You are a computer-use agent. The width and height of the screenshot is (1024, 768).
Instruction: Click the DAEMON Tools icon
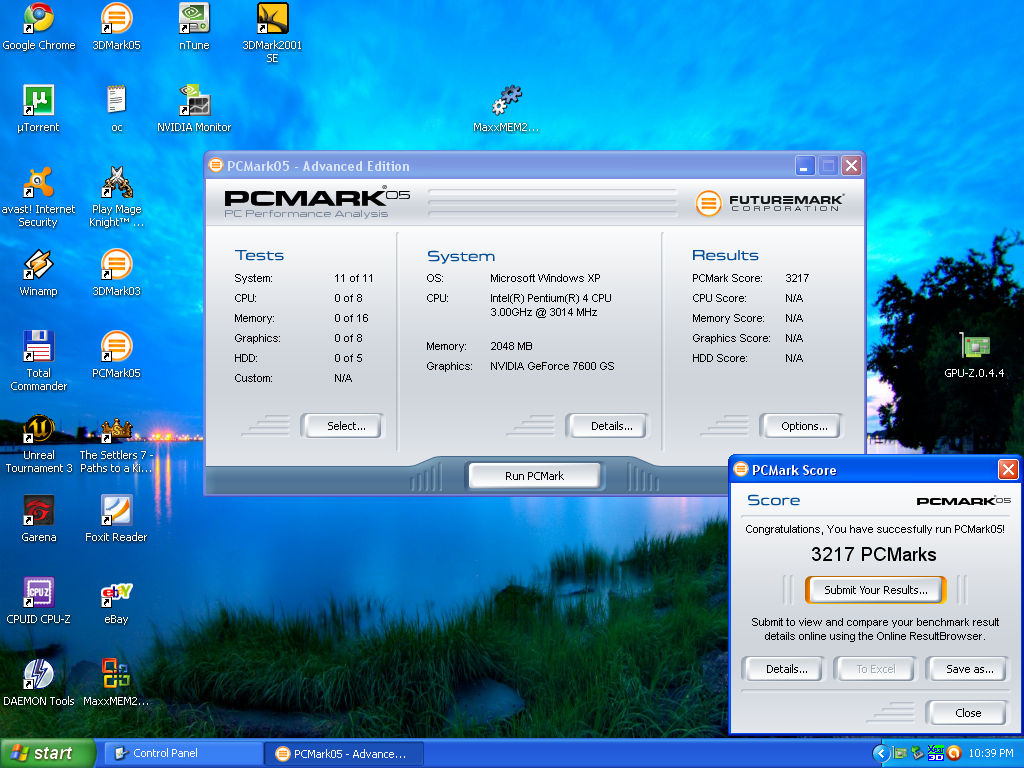coord(39,683)
